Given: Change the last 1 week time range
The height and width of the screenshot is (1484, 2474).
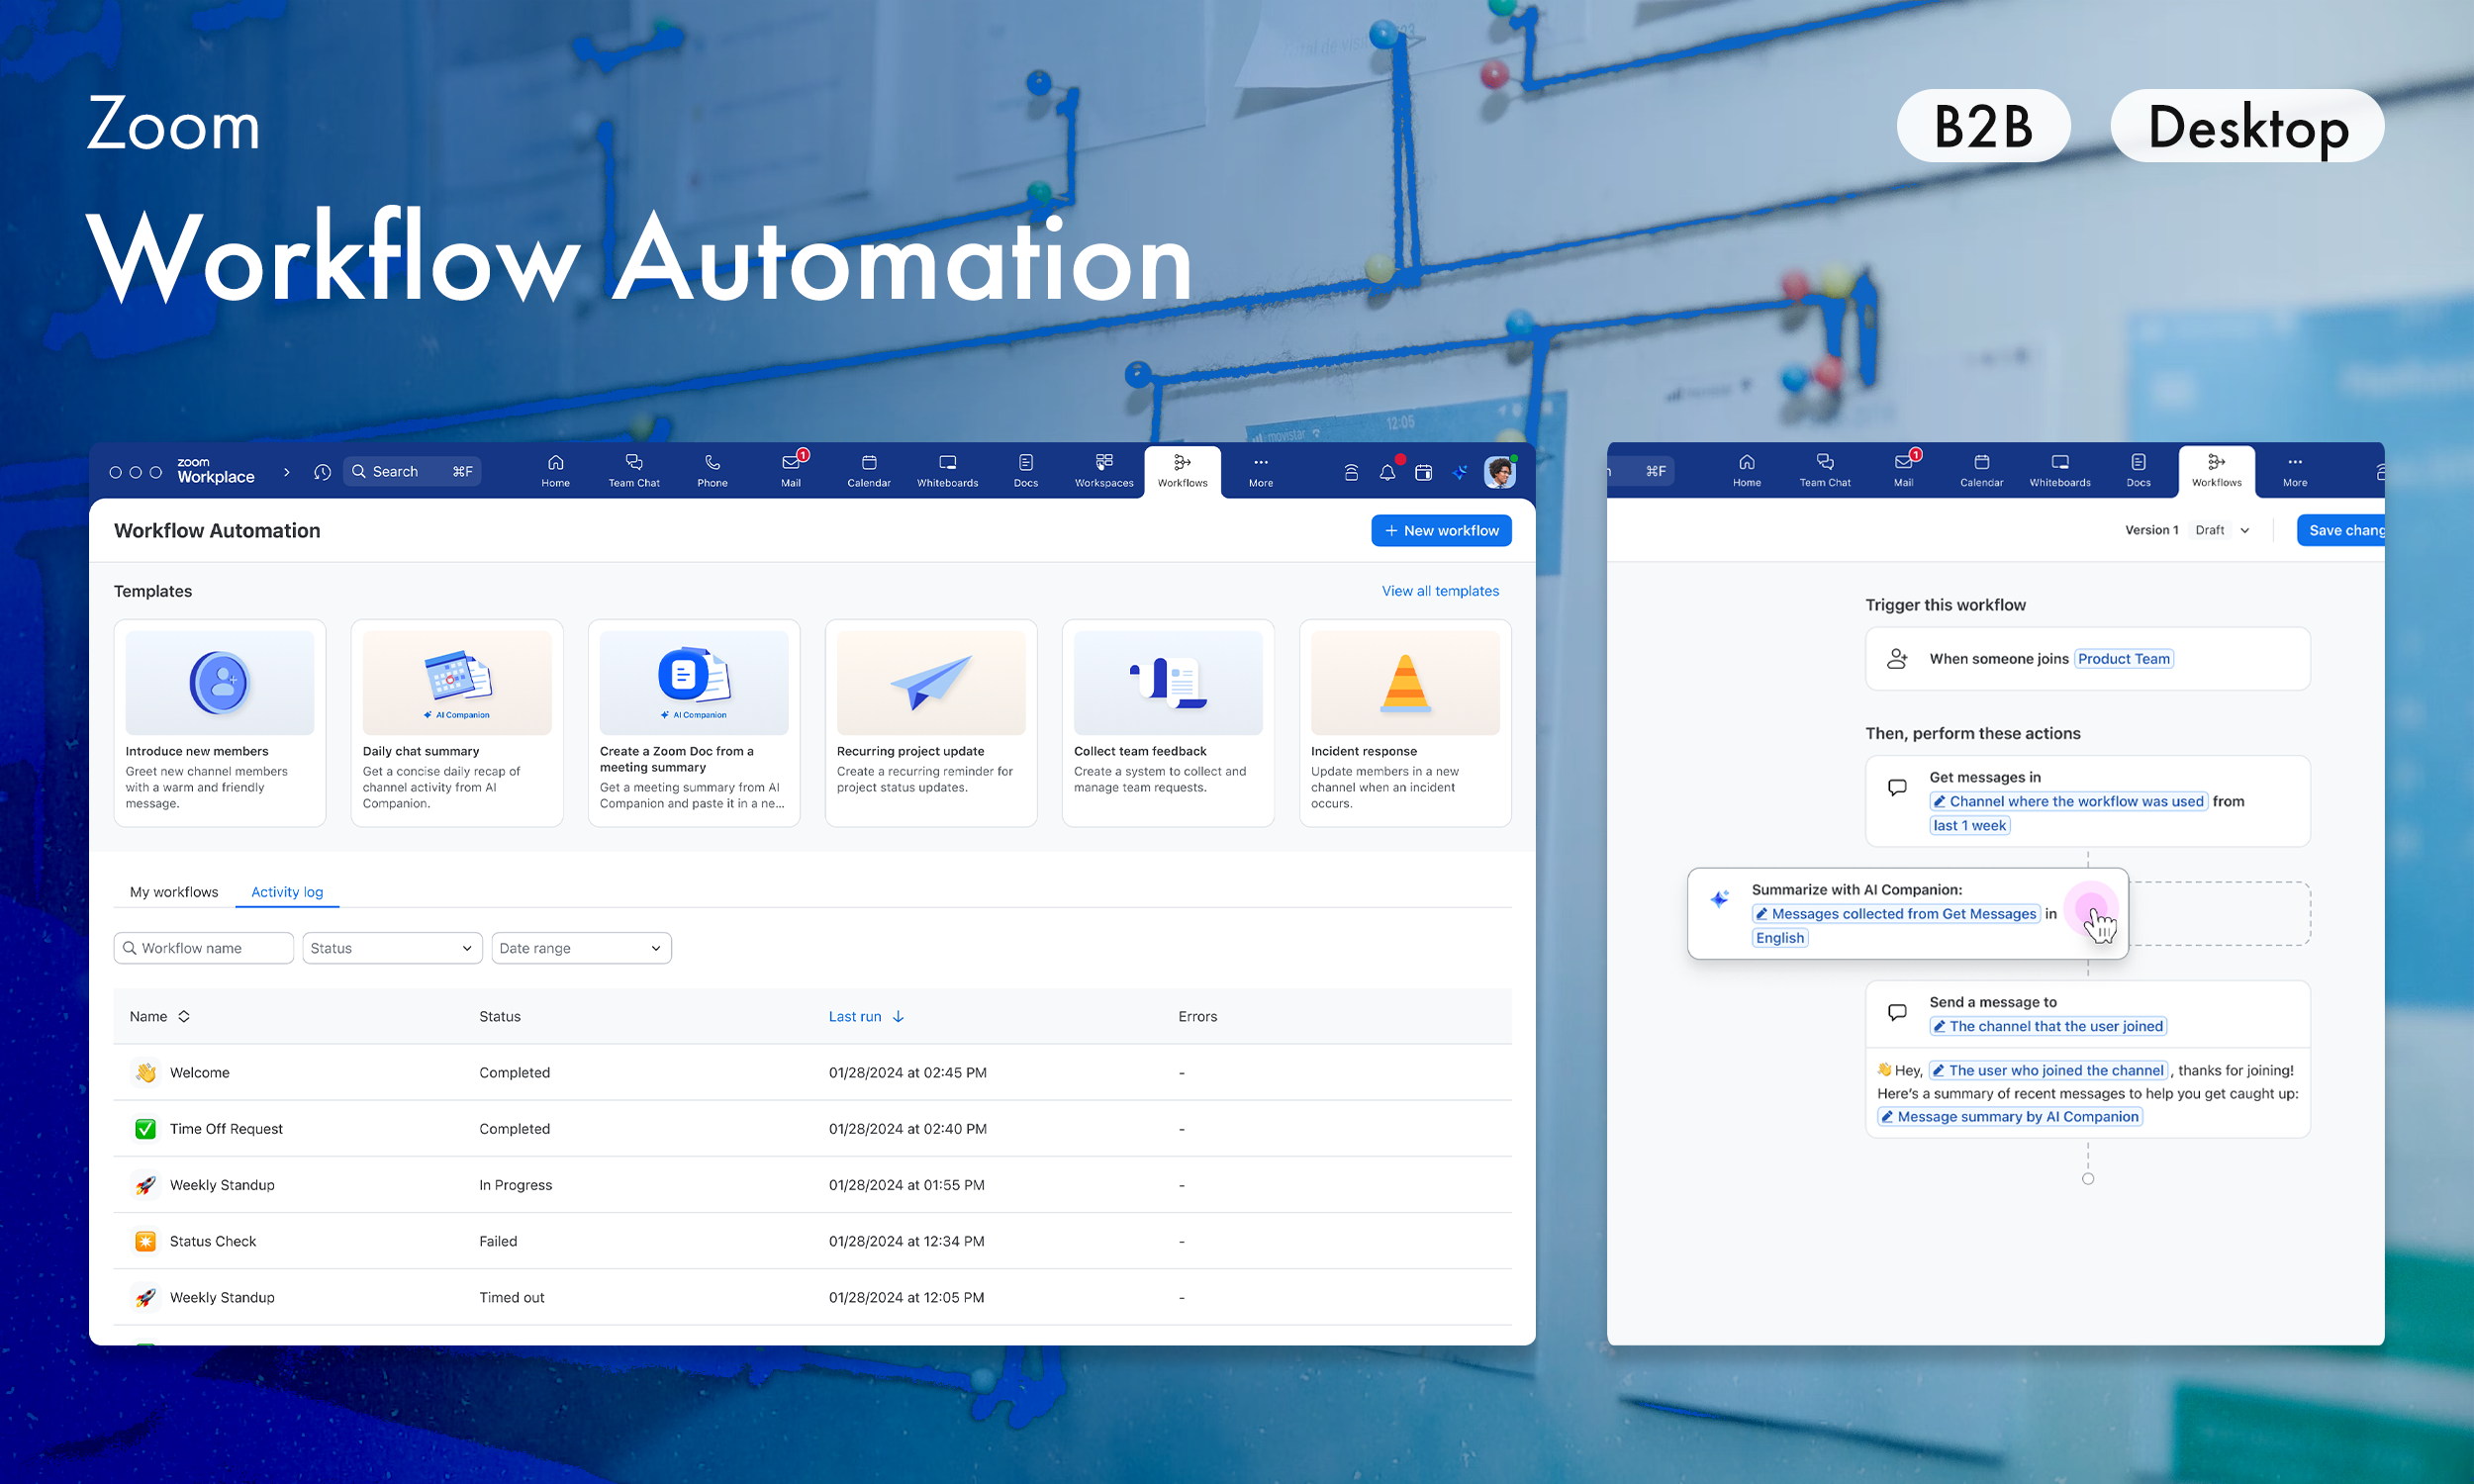Looking at the screenshot, I should click(x=1969, y=825).
